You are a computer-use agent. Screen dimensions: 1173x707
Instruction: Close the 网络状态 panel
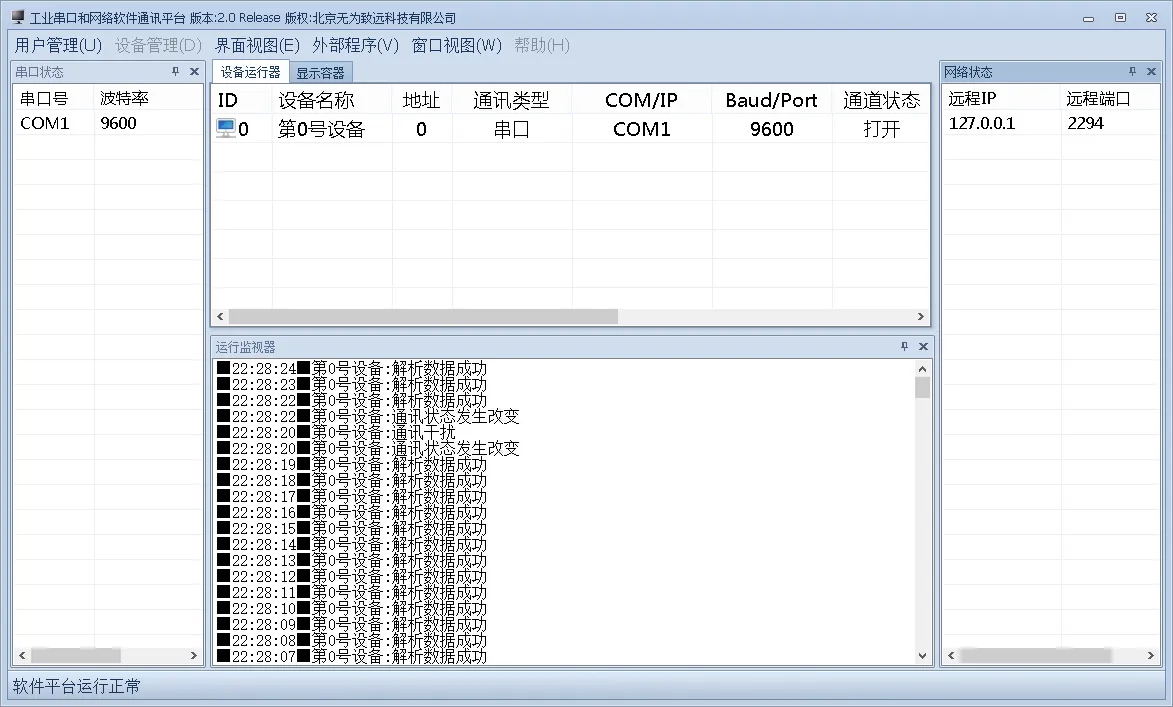tap(1151, 72)
